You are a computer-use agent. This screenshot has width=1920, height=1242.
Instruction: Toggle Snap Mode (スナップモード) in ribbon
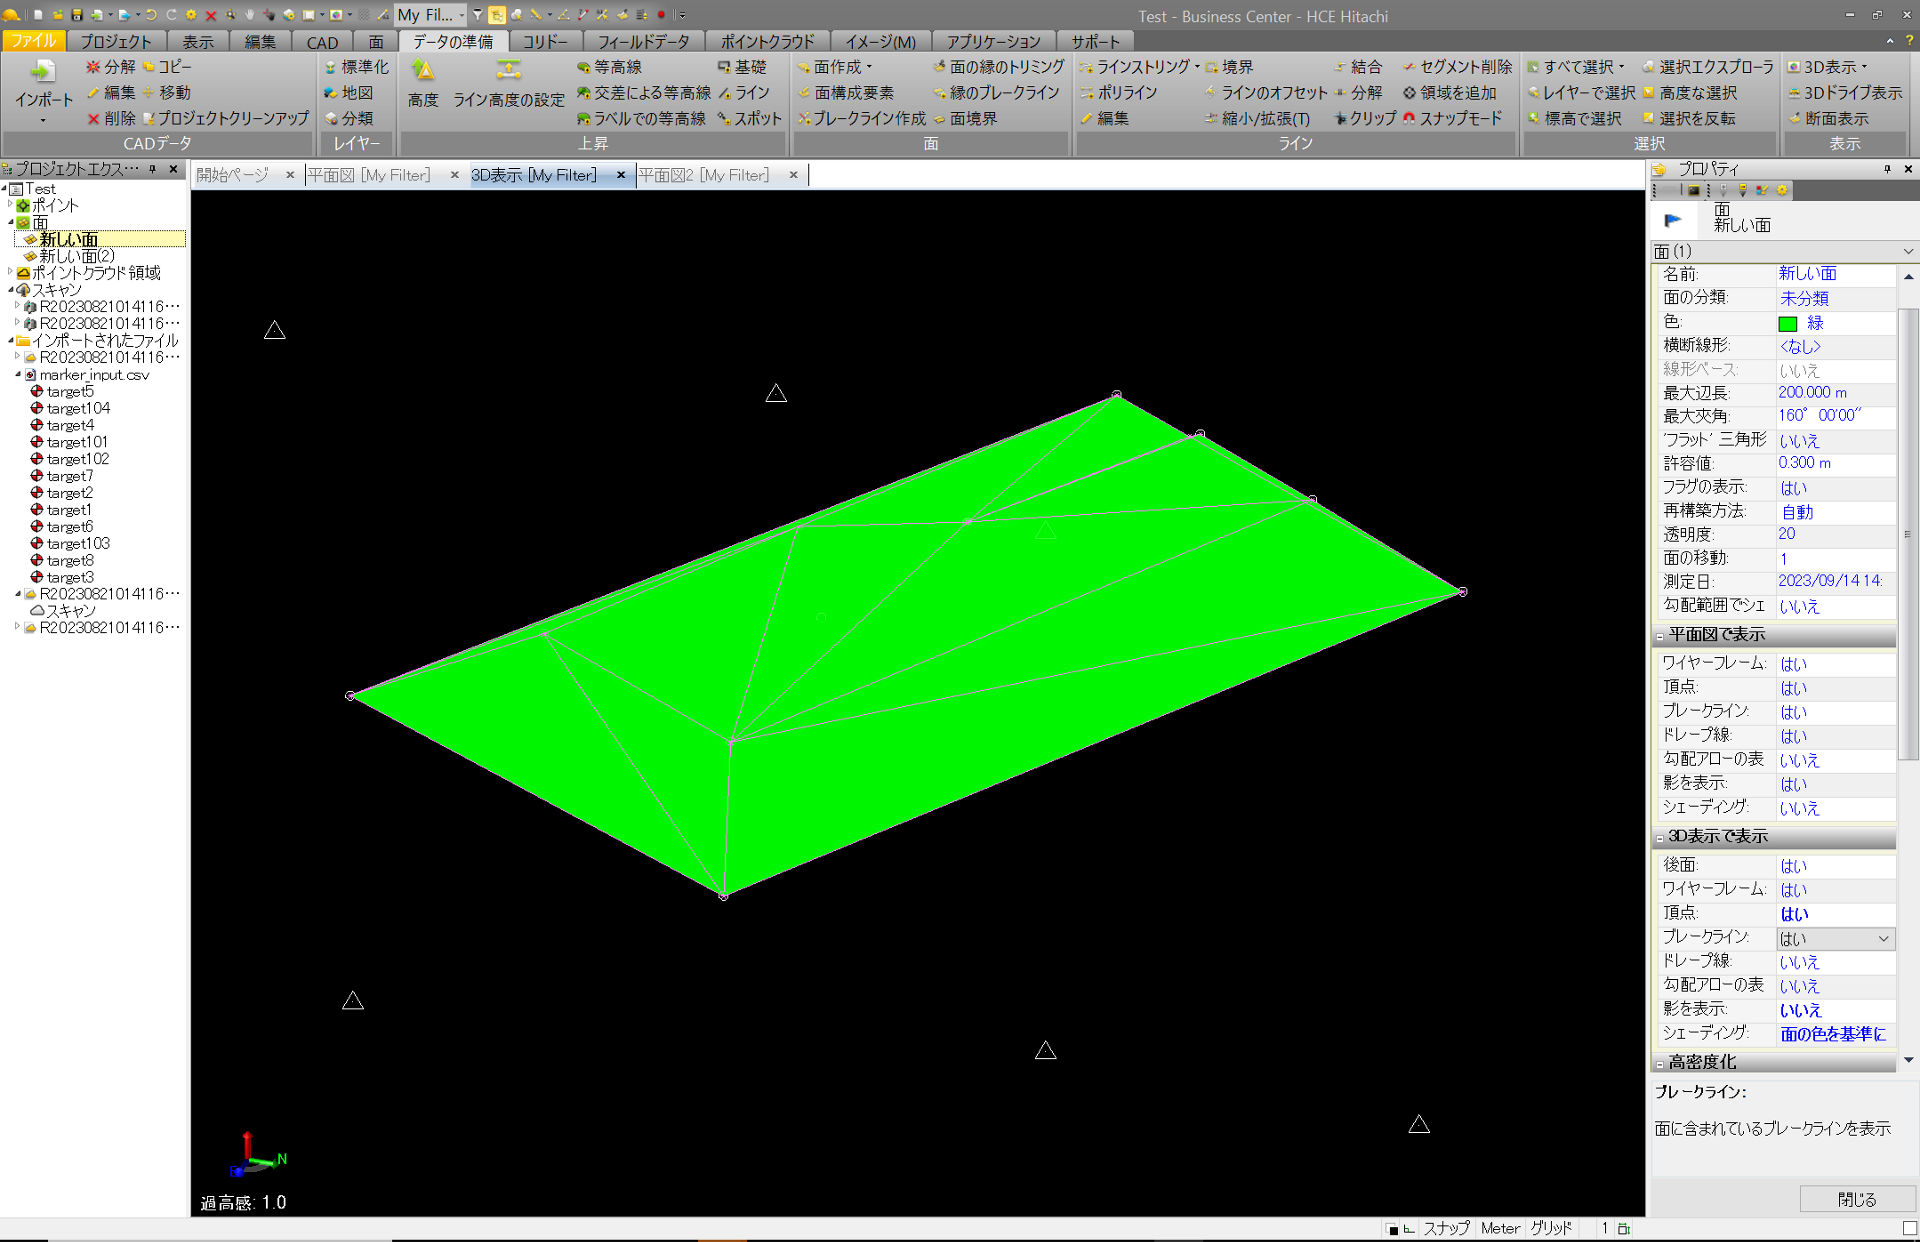coord(1452,118)
